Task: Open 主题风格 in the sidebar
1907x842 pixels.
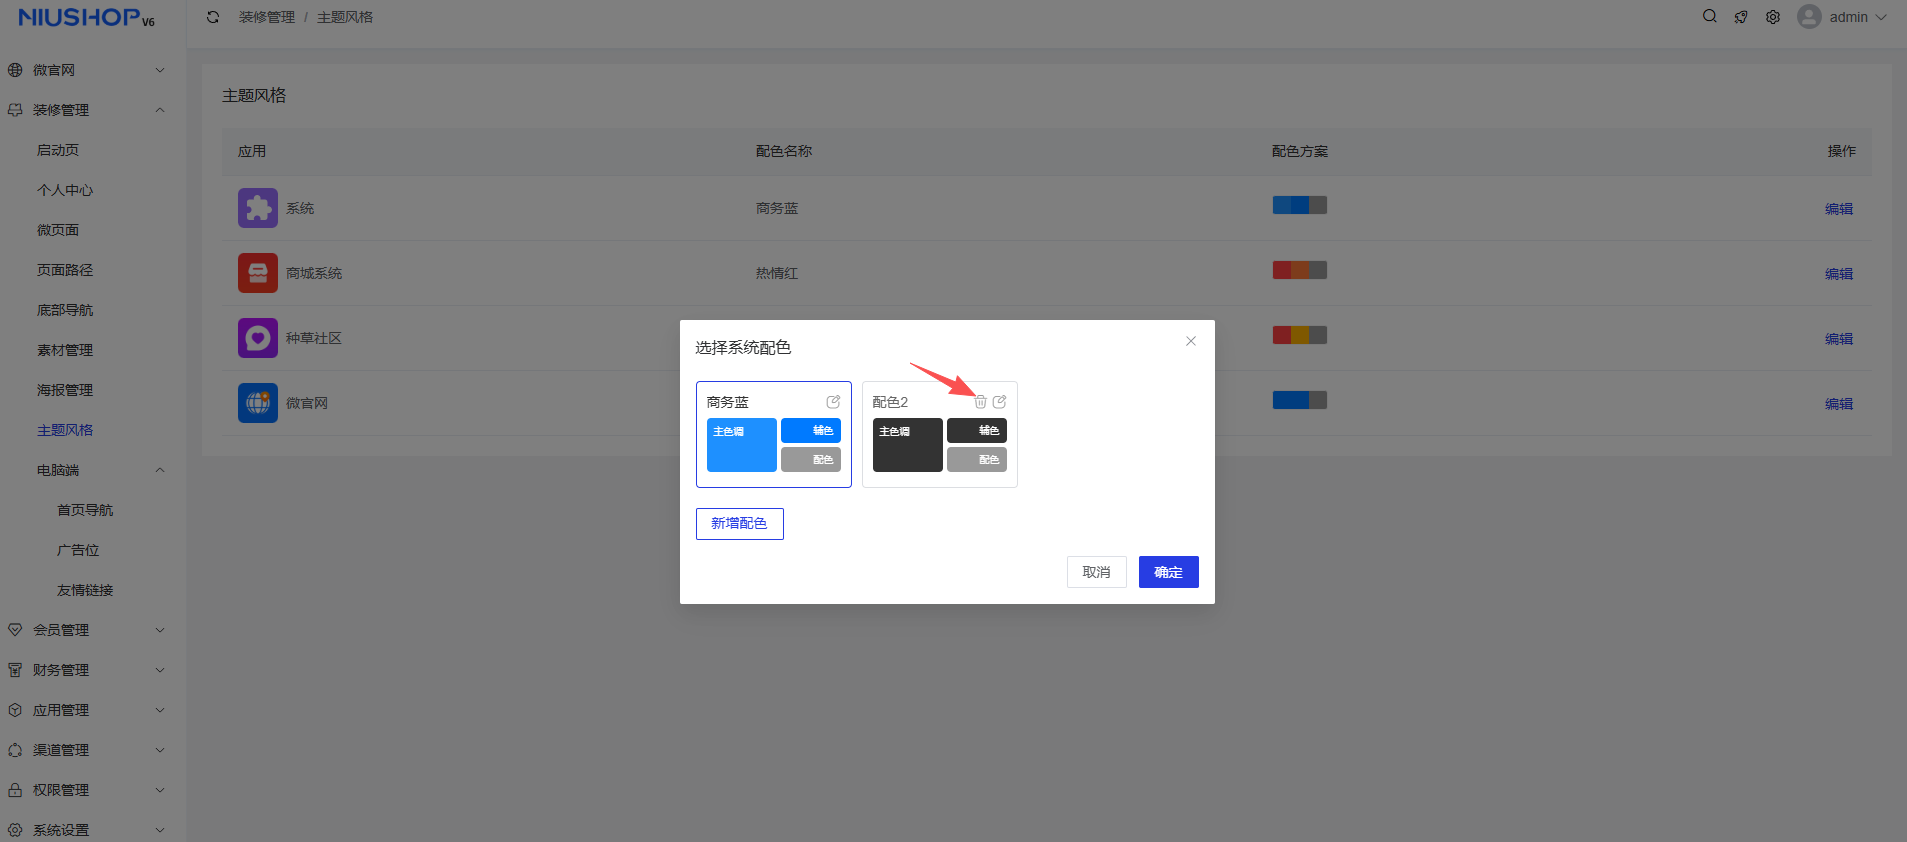Action: click(65, 430)
